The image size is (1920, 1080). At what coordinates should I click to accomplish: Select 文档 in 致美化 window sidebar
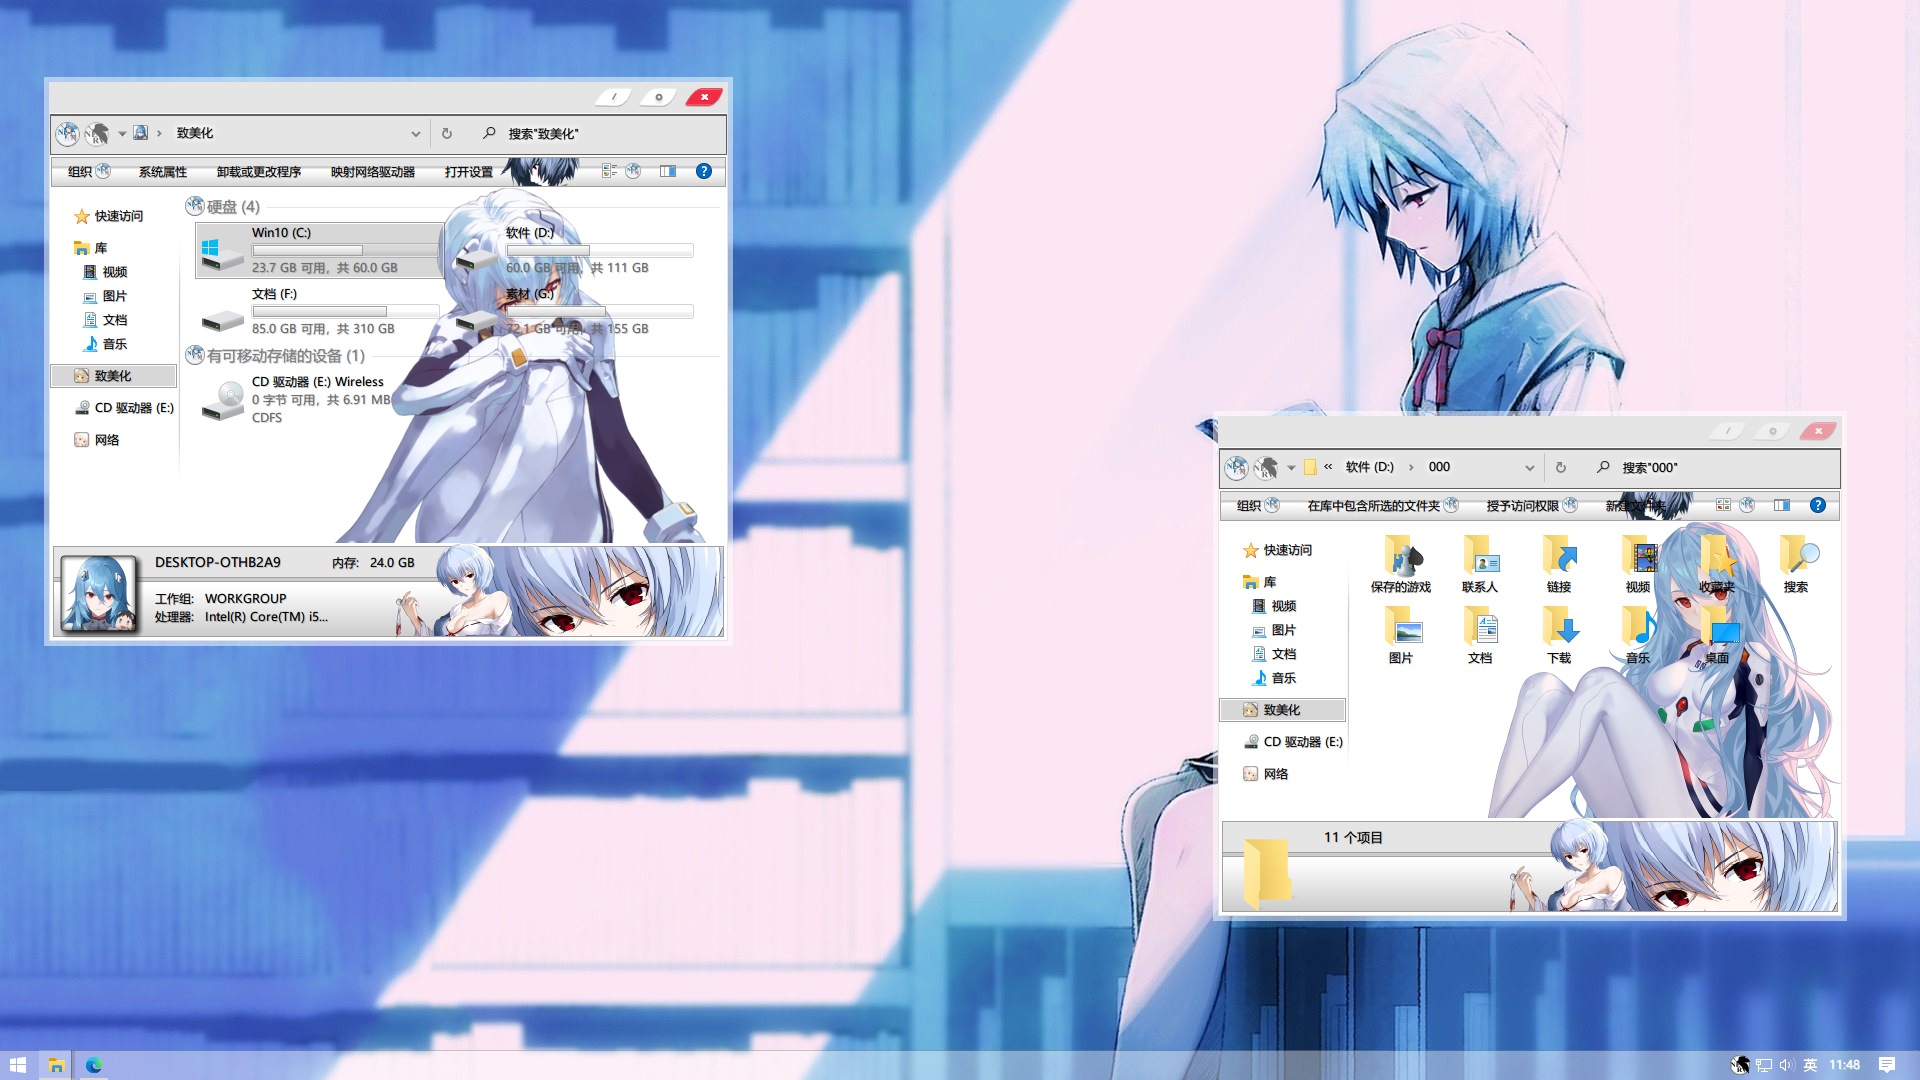click(105, 320)
